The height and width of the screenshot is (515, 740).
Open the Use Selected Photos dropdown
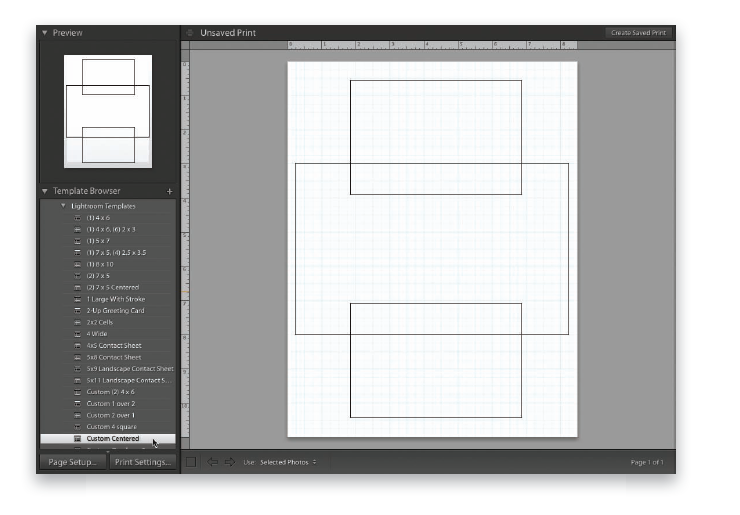point(288,462)
